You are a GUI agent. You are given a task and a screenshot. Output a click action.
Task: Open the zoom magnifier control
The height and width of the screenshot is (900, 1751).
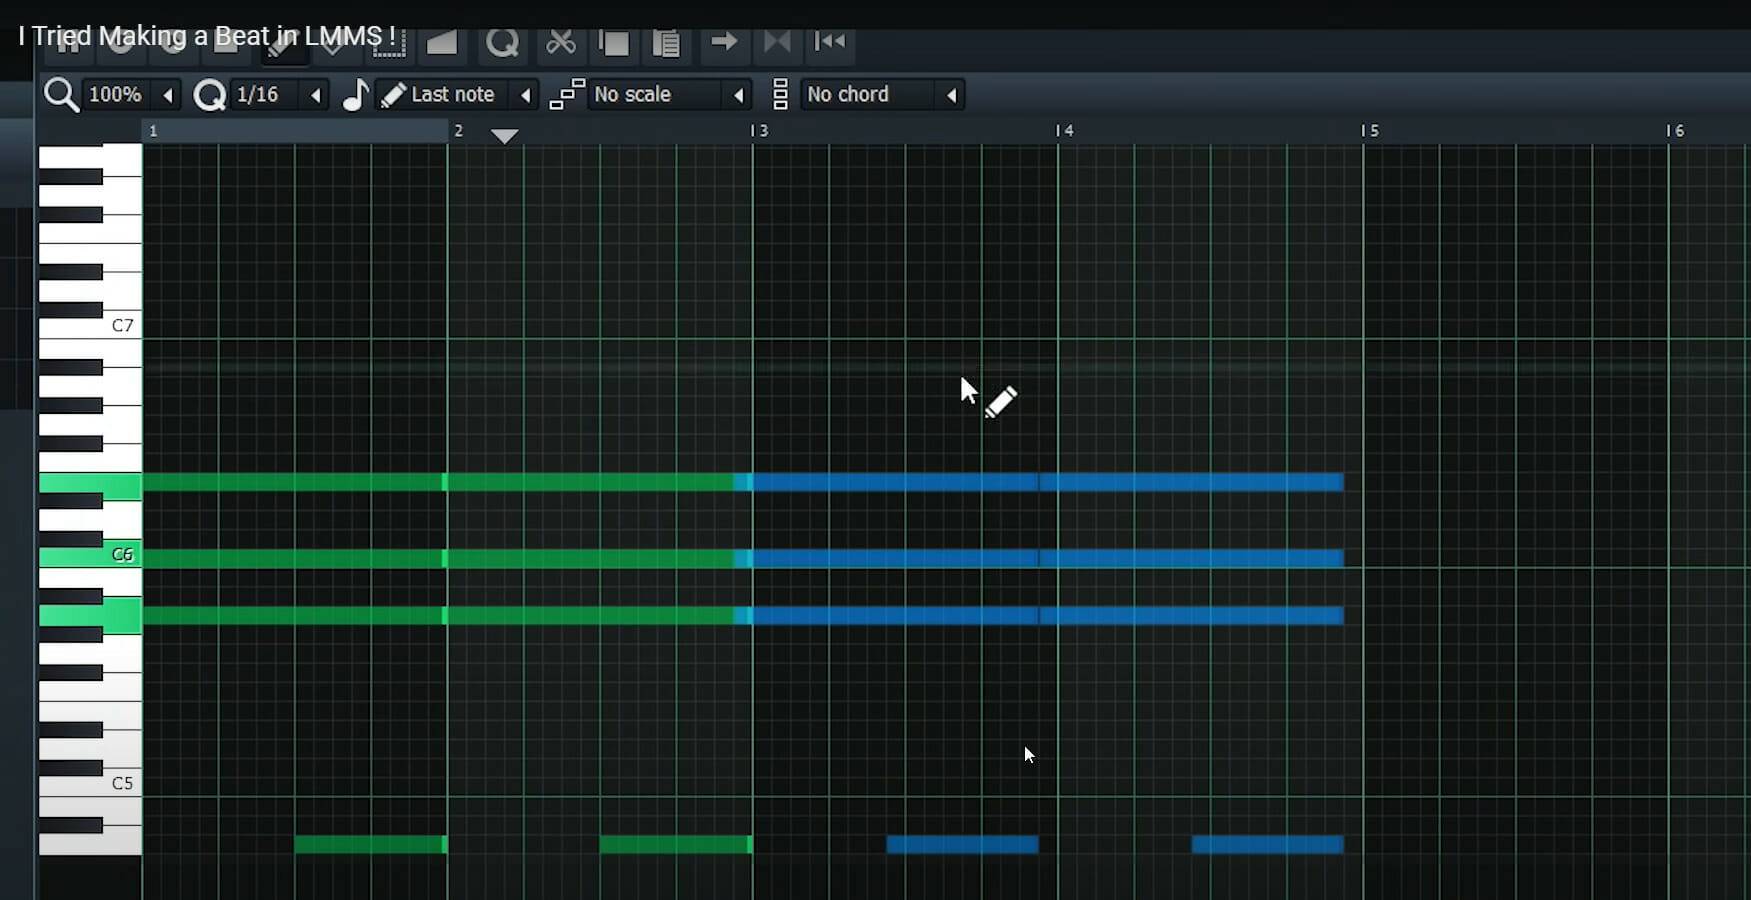tap(61, 94)
